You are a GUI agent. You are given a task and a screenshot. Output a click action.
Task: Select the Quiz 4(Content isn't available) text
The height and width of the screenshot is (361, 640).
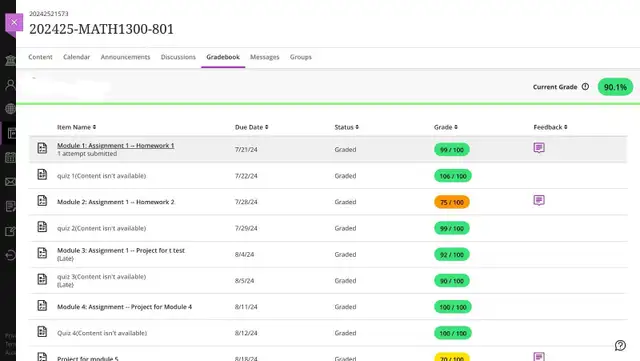102,333
